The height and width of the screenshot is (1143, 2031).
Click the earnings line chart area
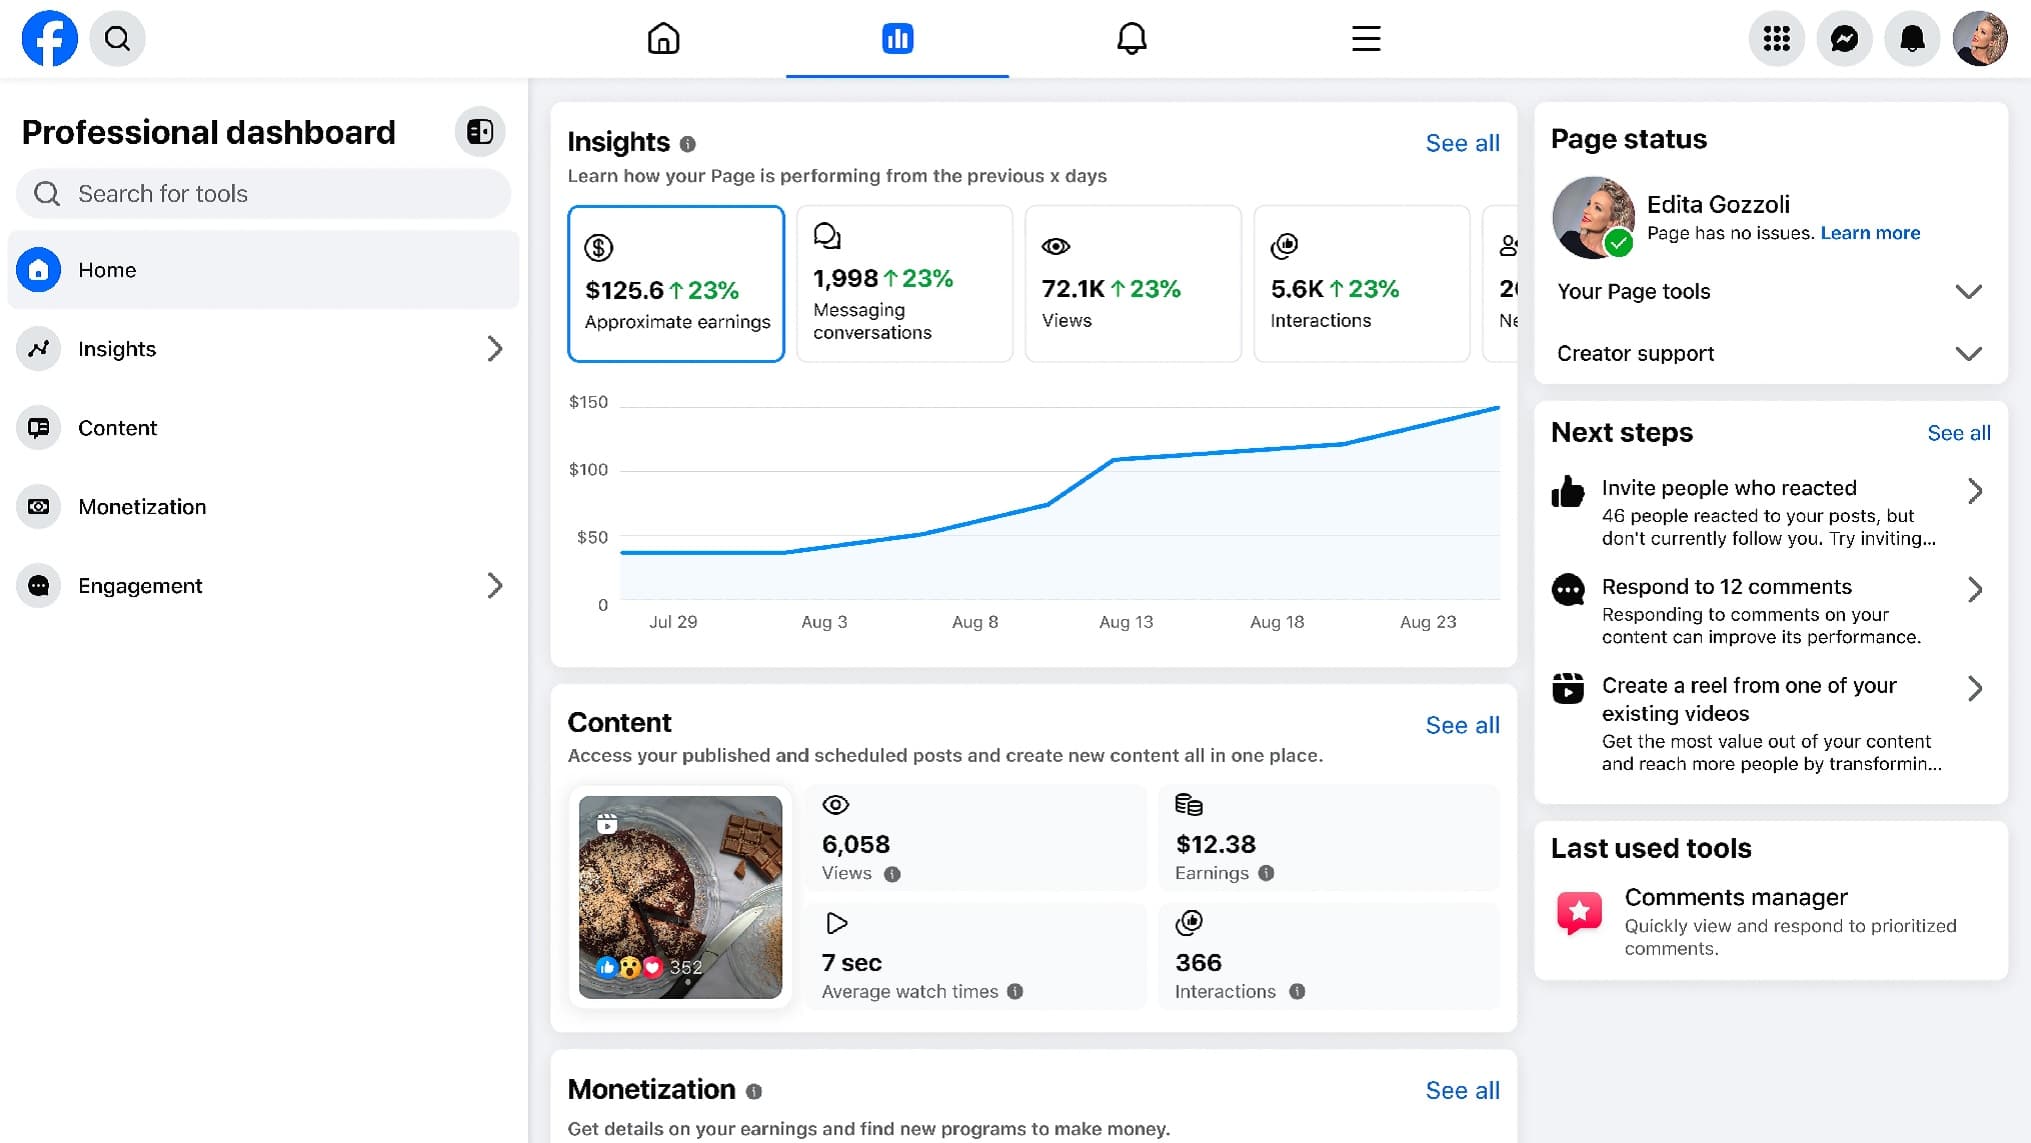click(x=1050, y=500)
